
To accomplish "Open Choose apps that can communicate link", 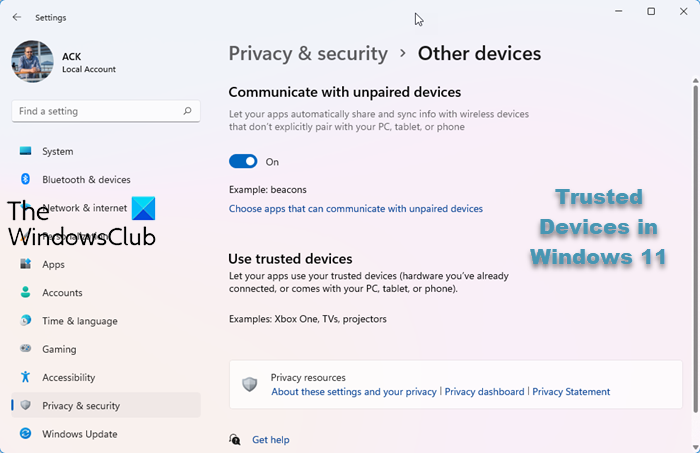I will [355, 209].
